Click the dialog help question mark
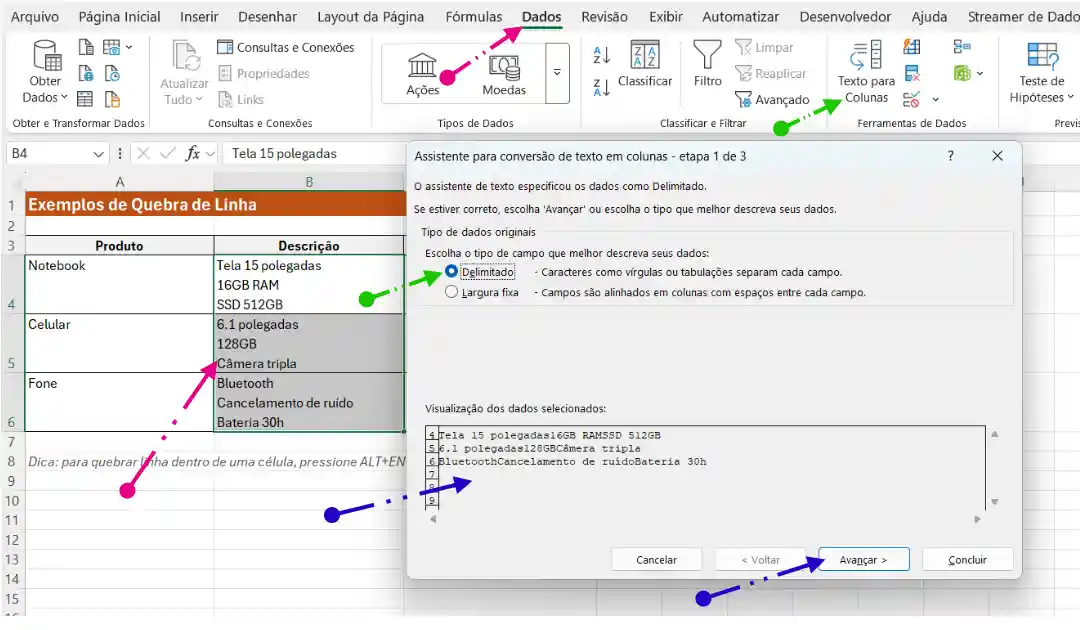The image size is (1080, 630). (951, 156)
